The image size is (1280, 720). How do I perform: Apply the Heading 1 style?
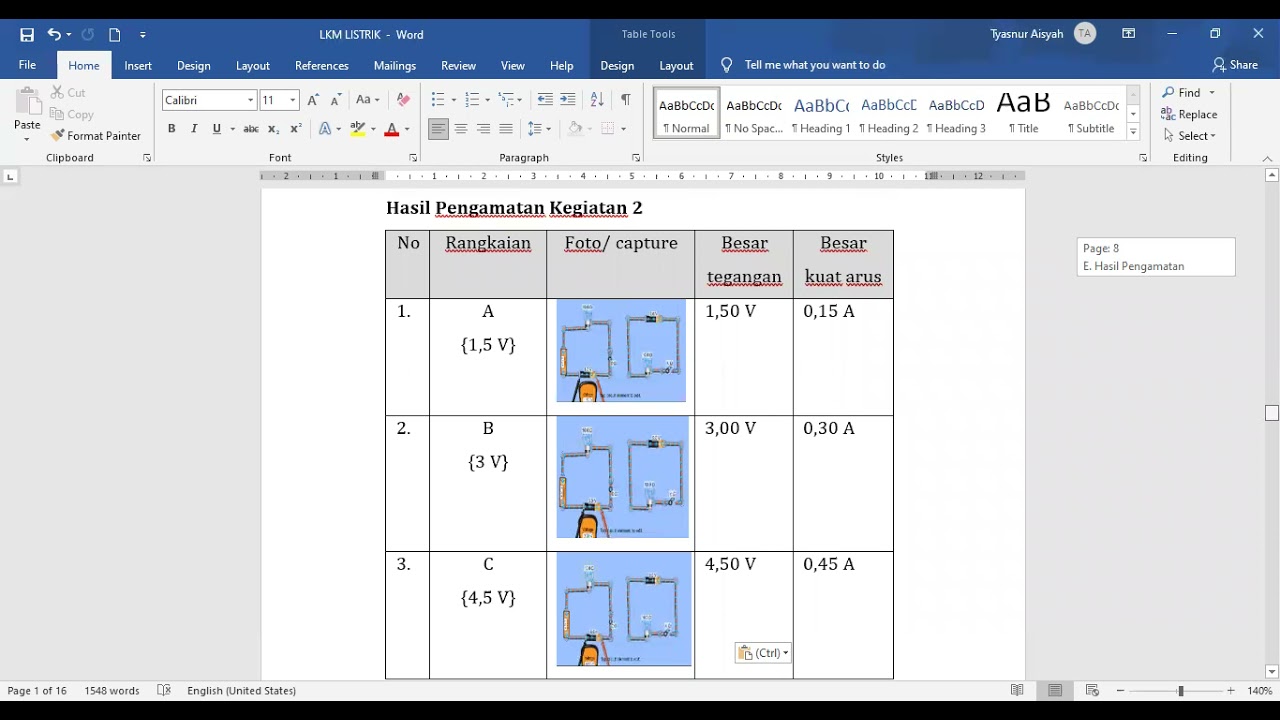click(x=821, y=112)
